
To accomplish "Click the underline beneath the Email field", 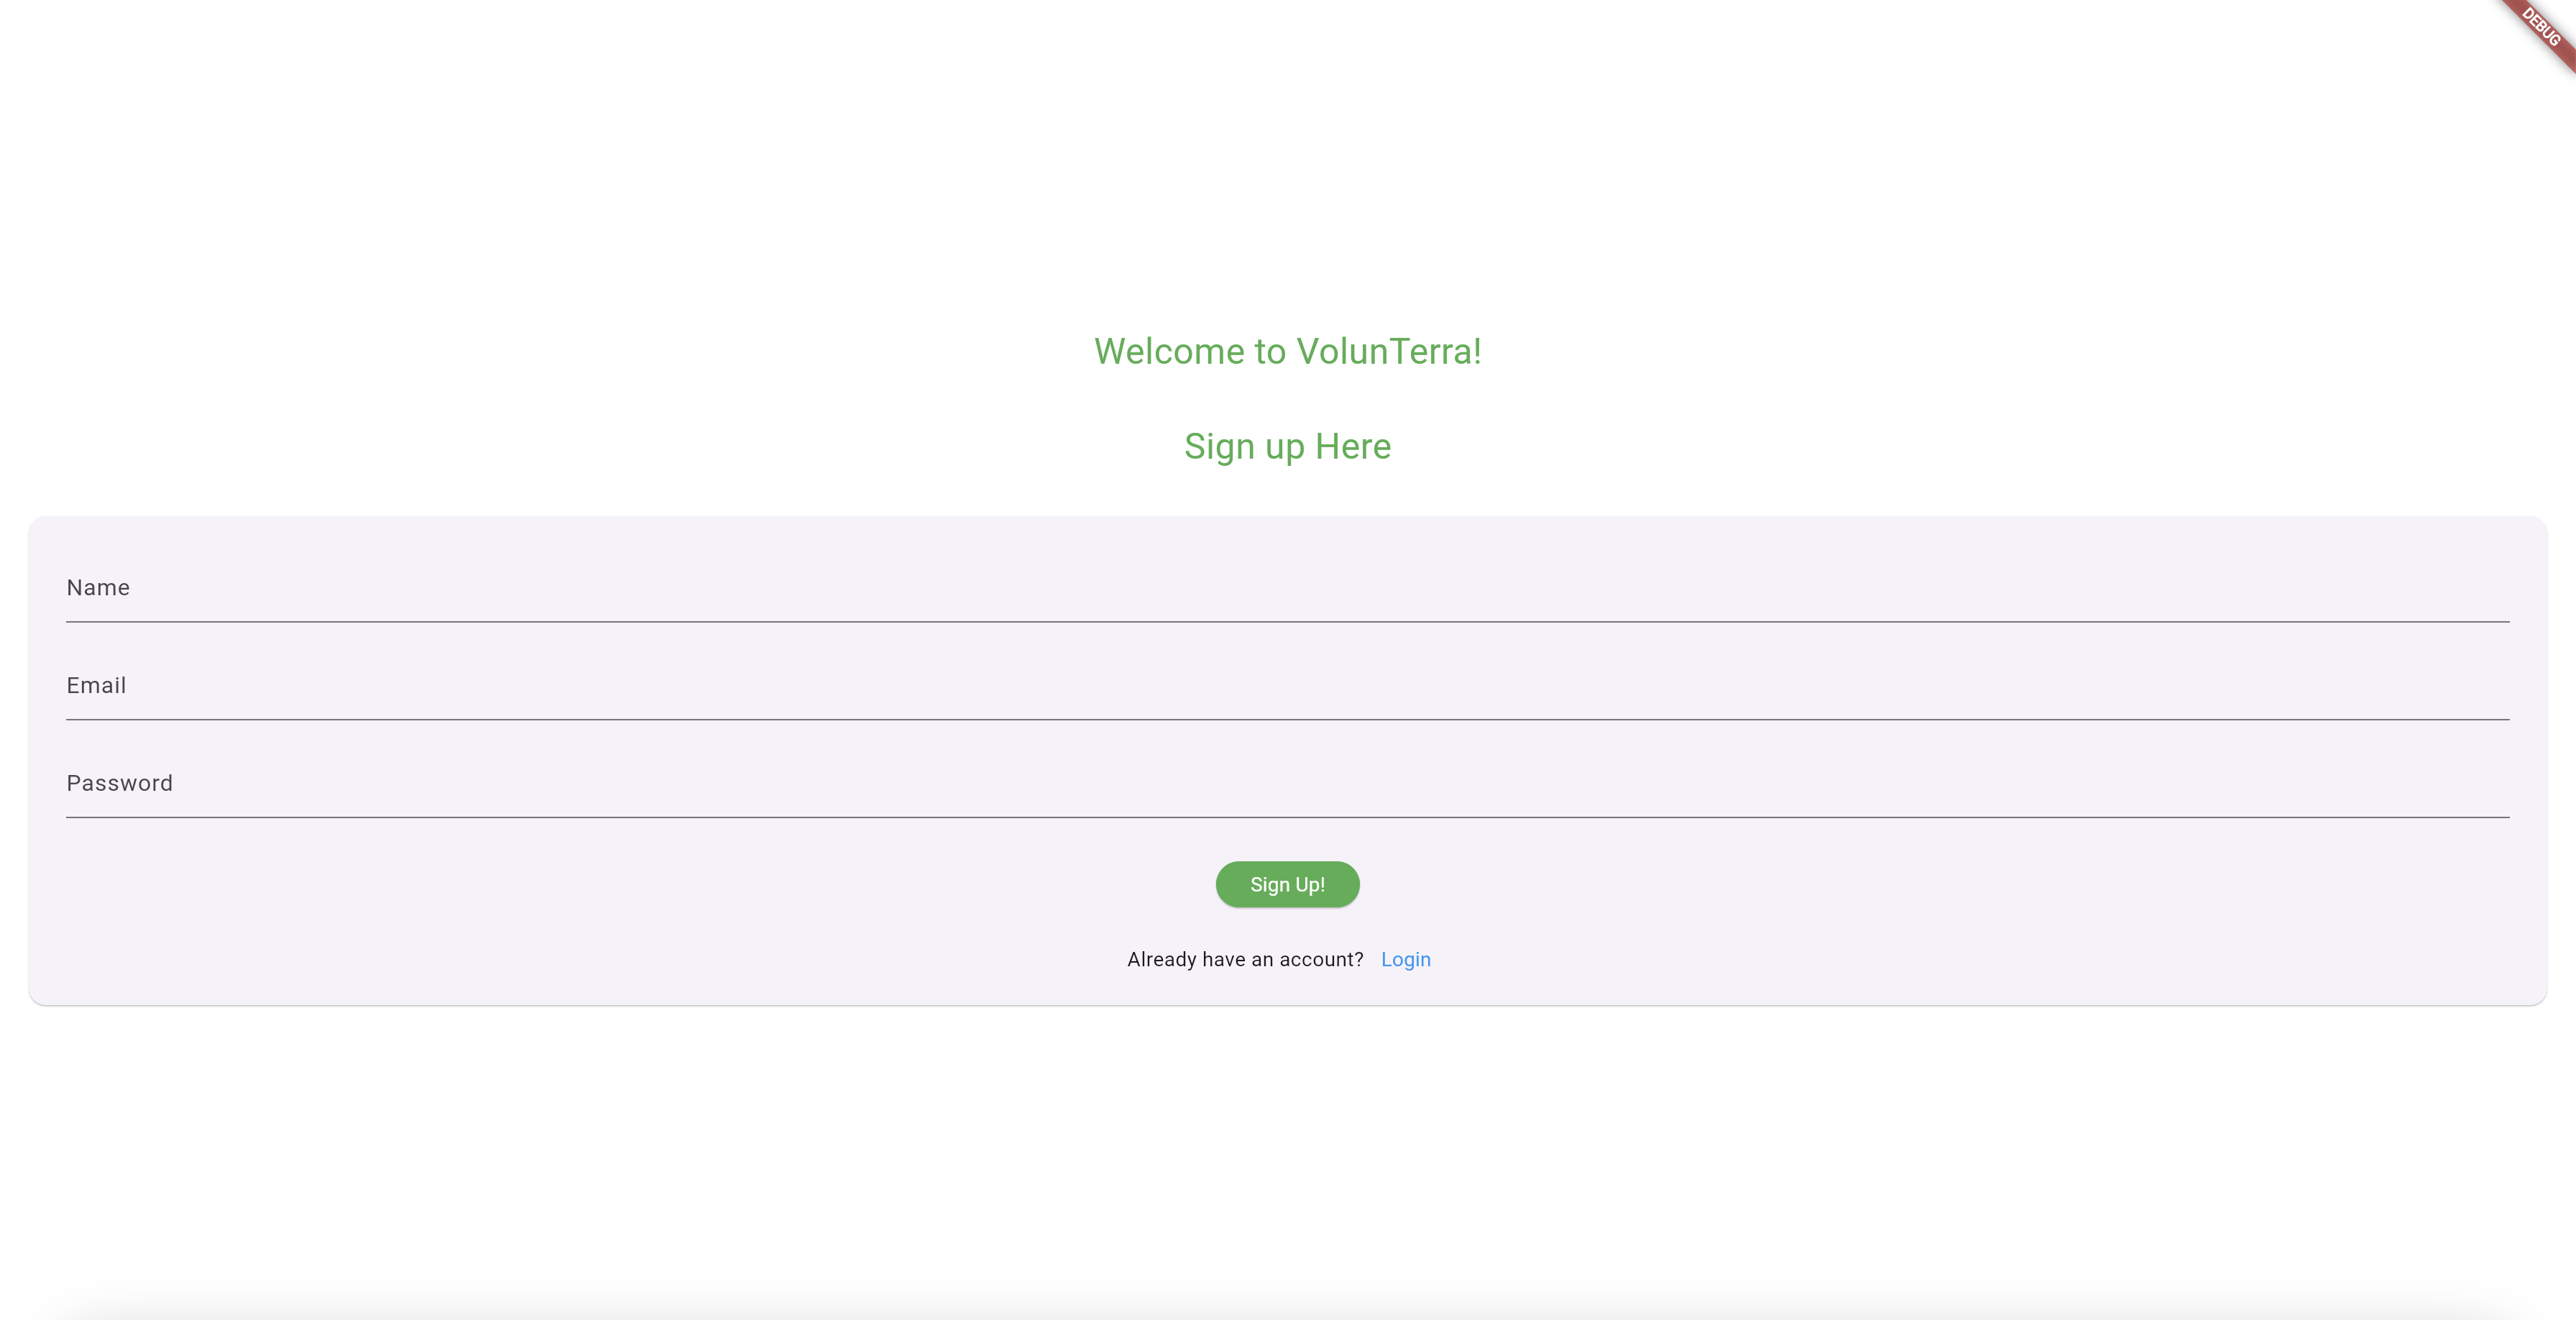I will [1287, 720].
